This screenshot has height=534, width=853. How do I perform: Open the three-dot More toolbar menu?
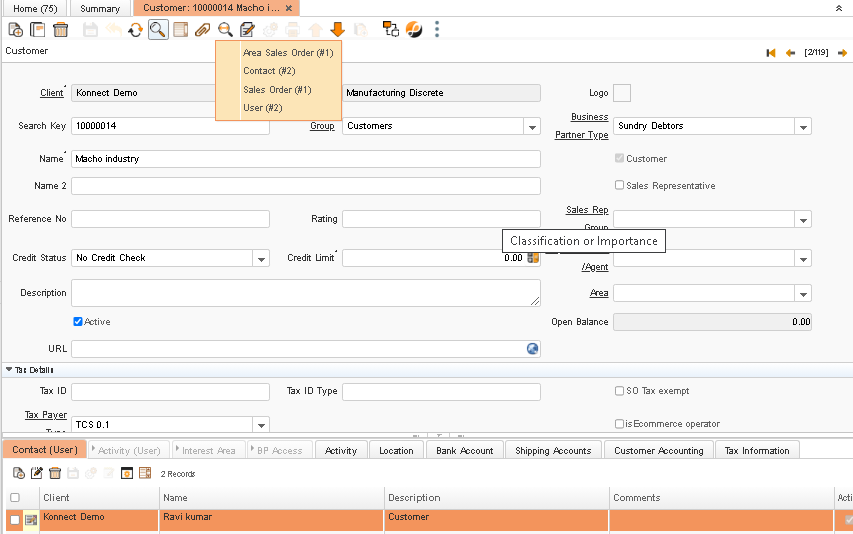click(x=437, y=29)
